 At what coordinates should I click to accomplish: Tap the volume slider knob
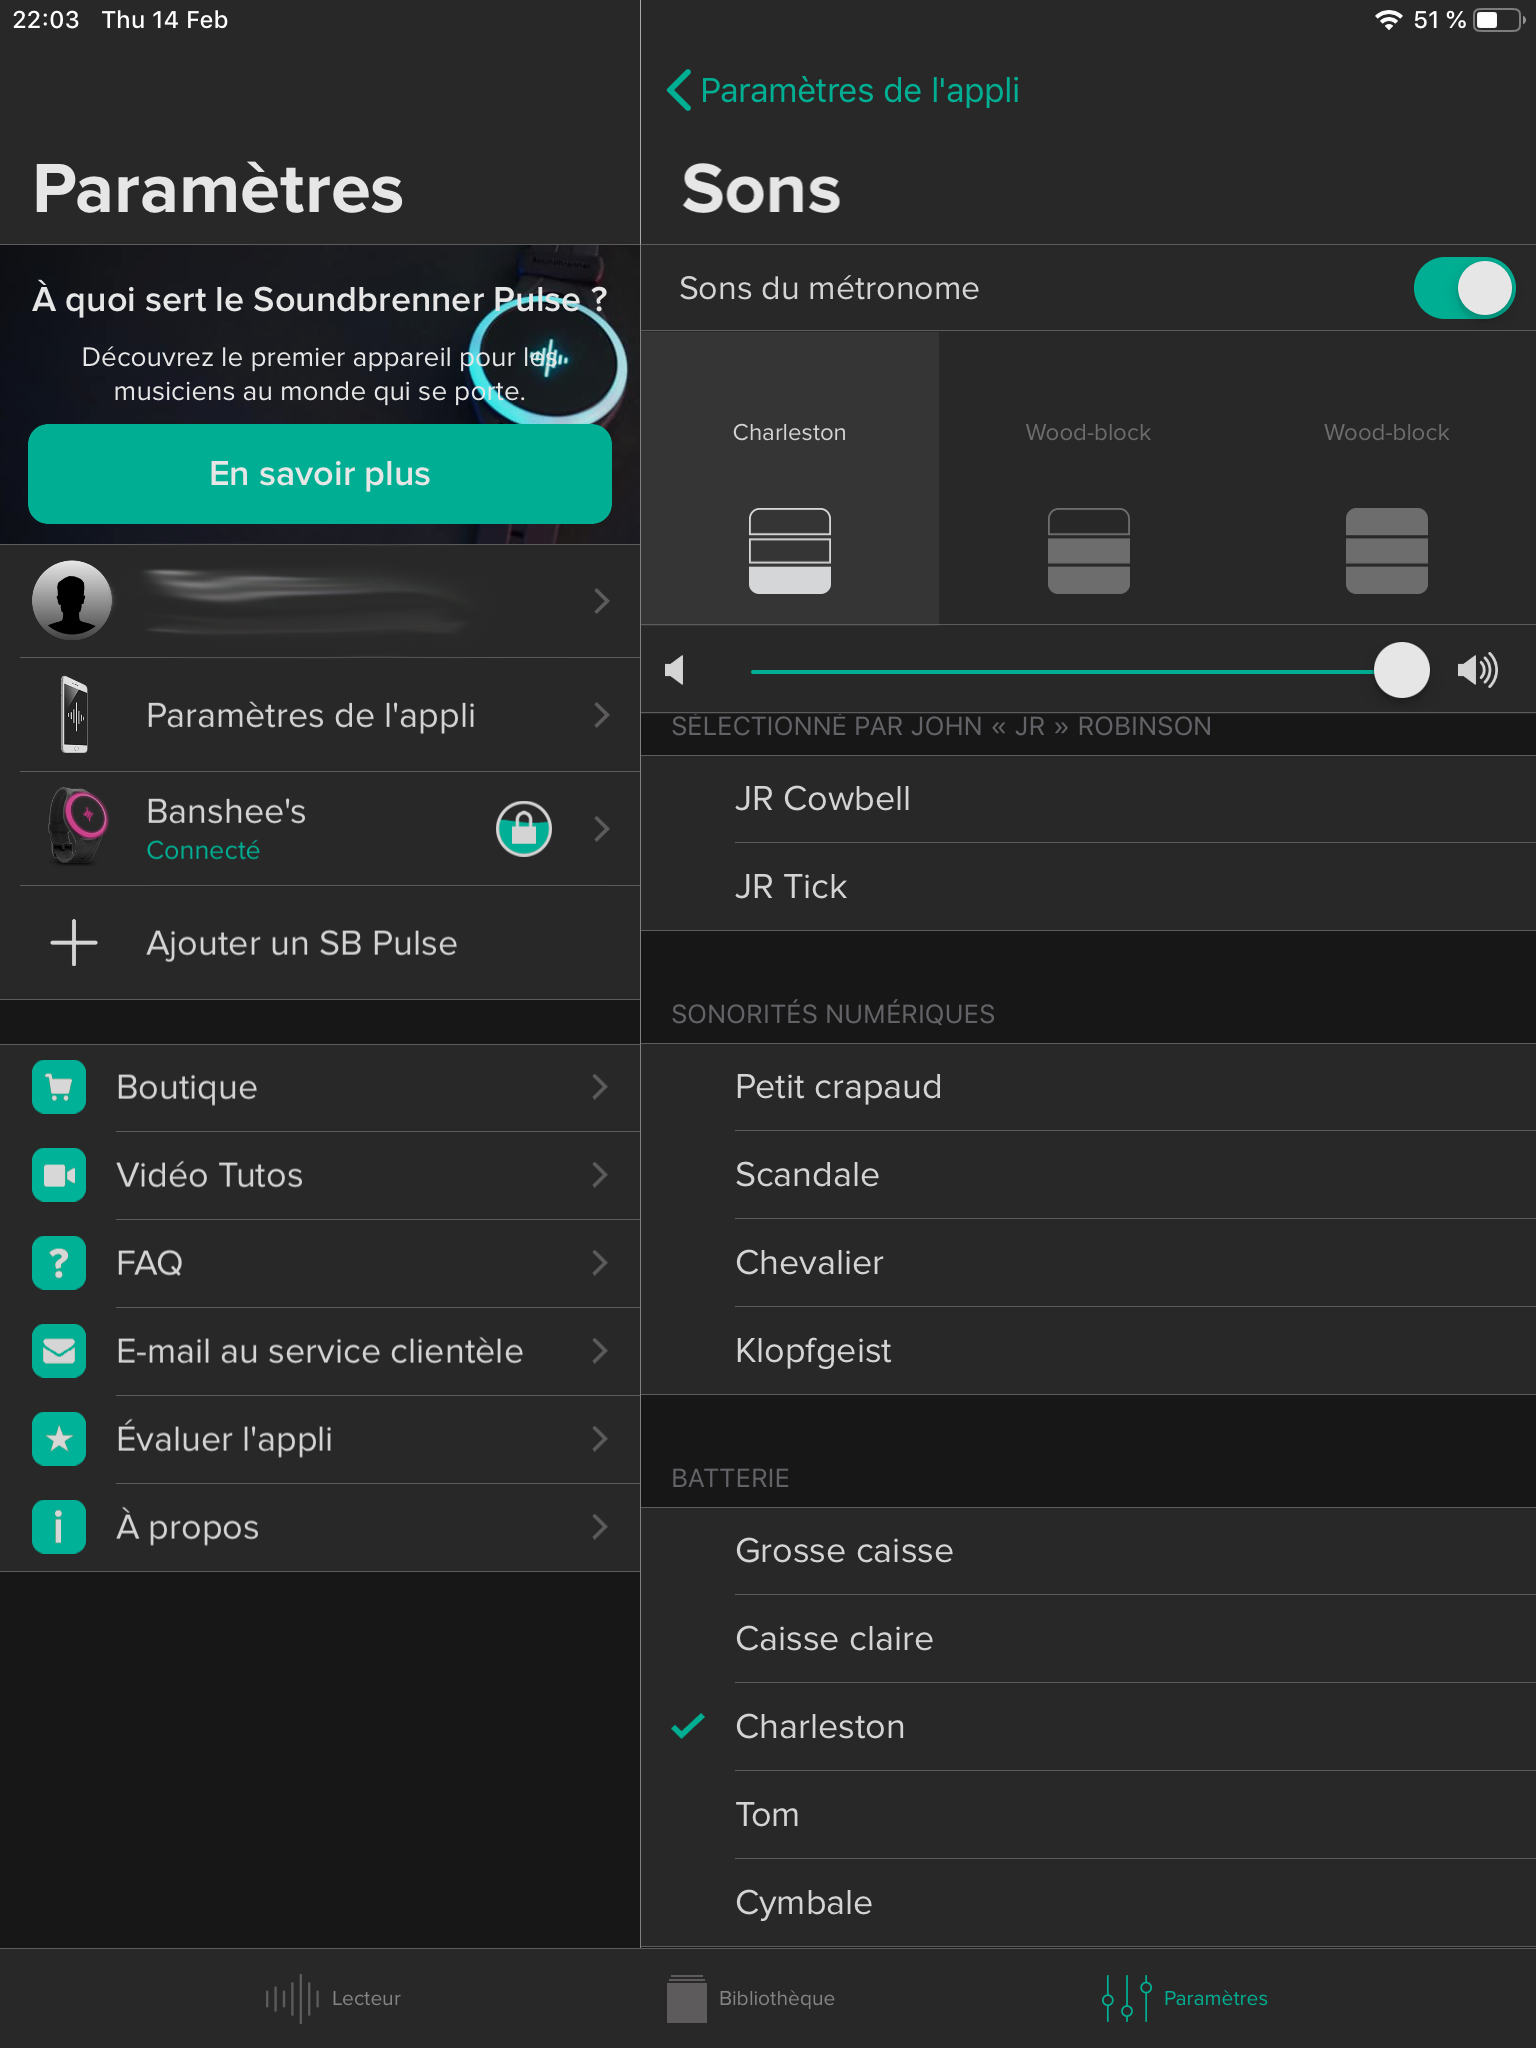pos(1401,670)
